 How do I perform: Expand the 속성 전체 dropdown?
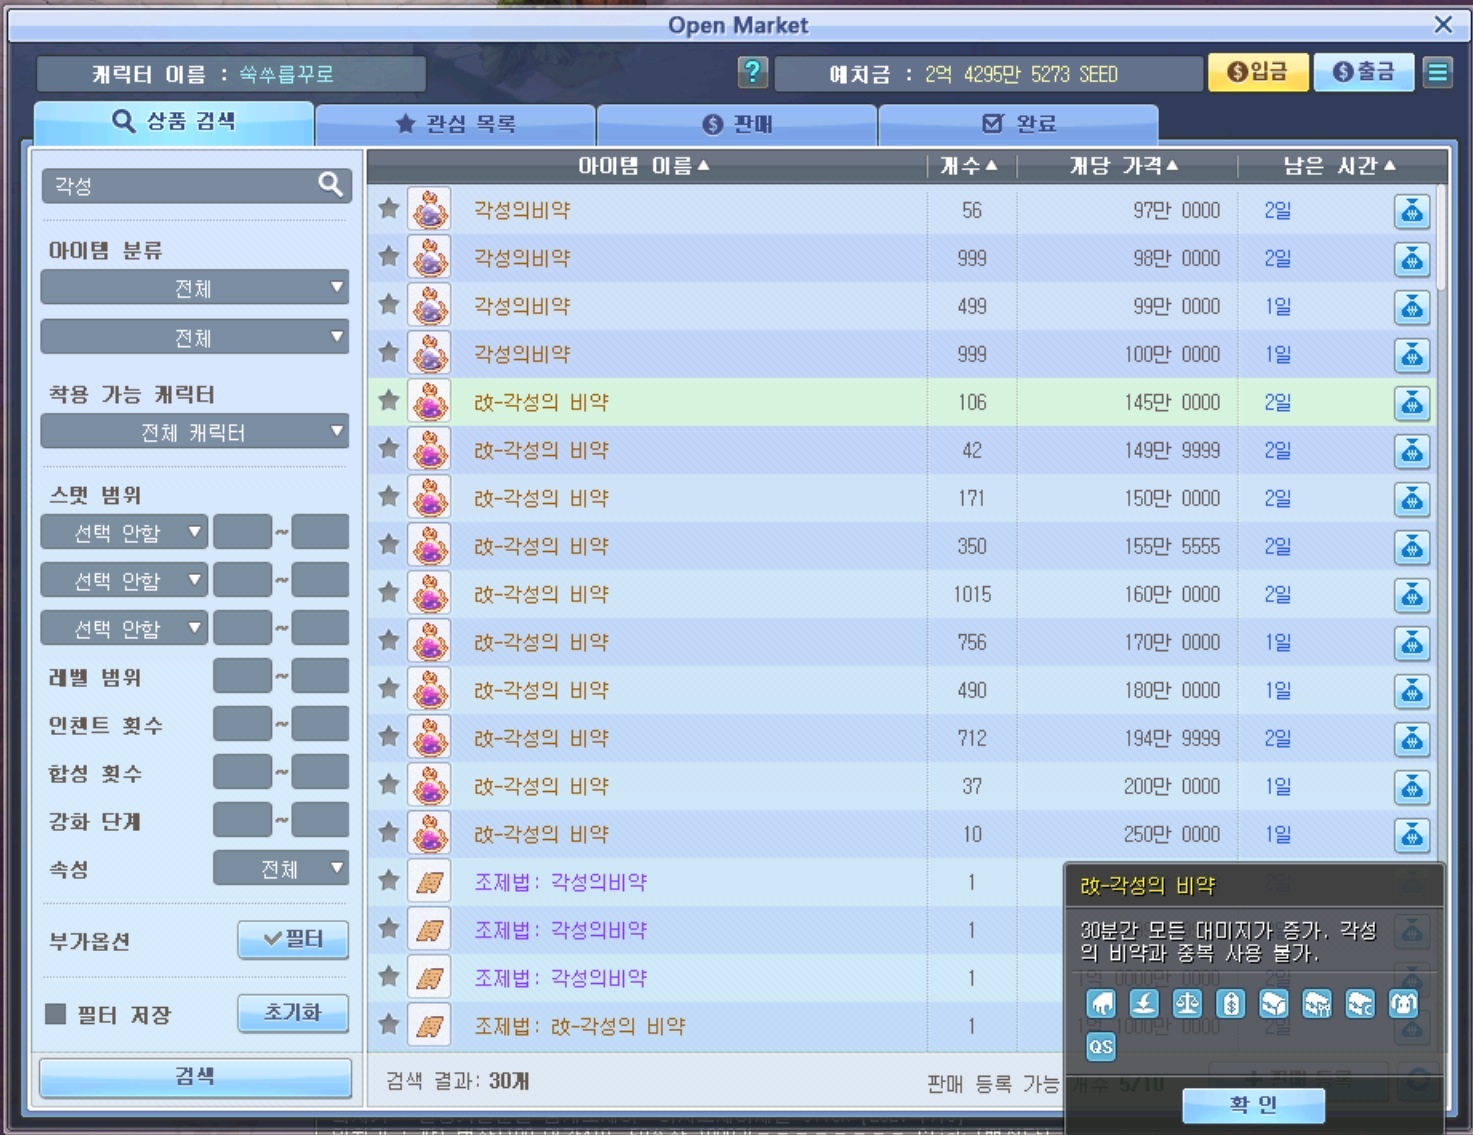(x=281, y=869)
